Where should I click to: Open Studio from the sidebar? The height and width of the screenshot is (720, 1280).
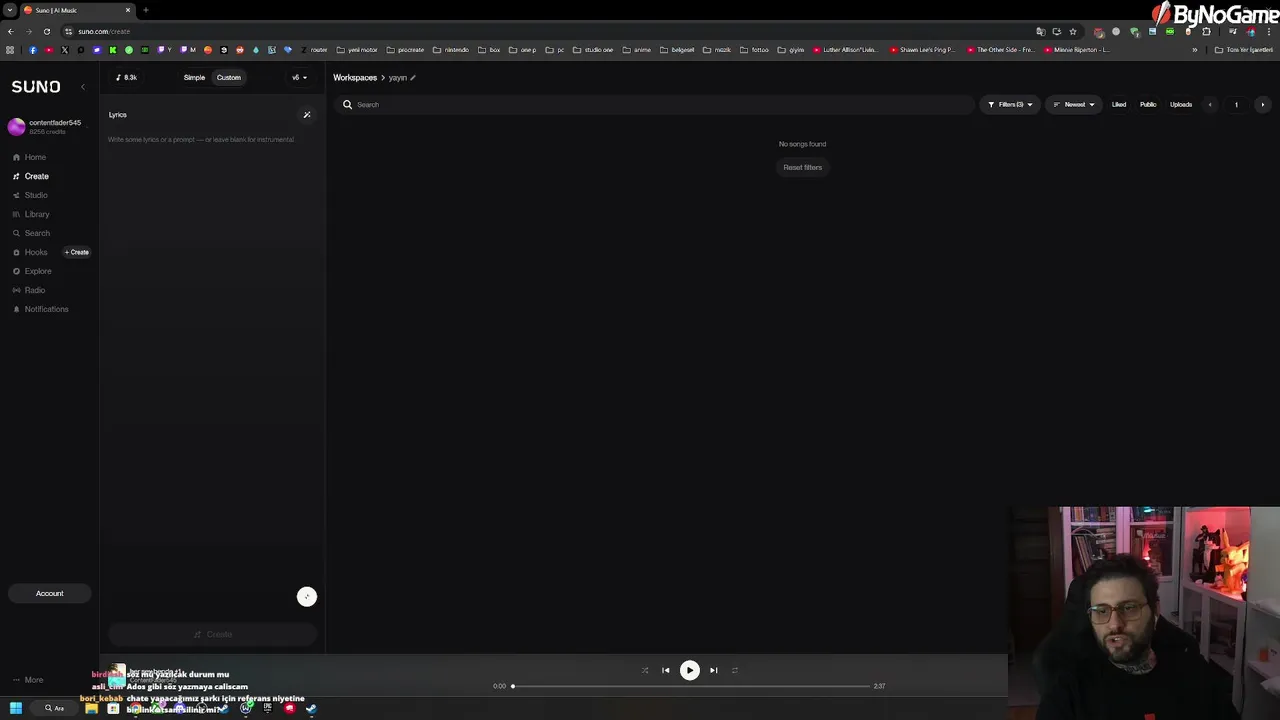pos(30,195)
